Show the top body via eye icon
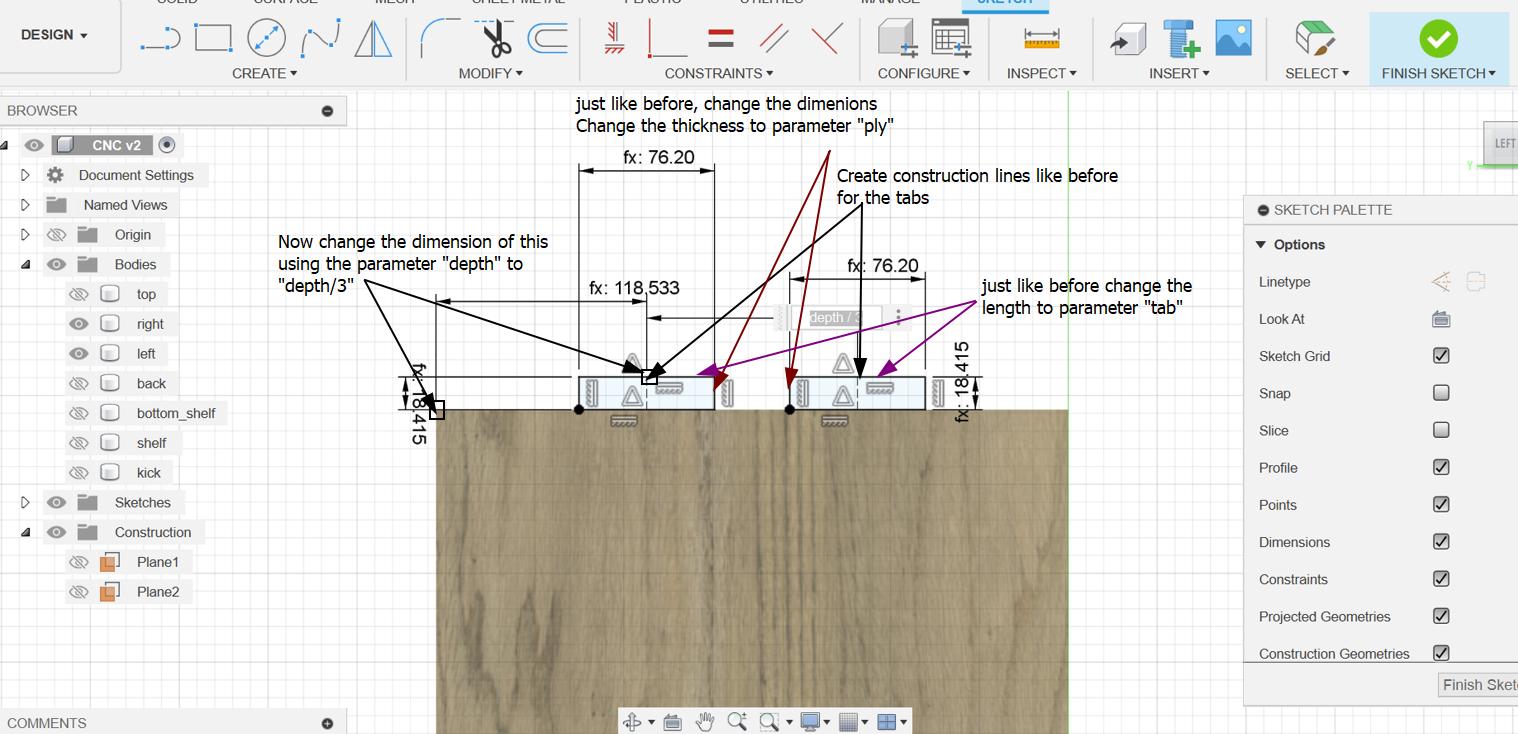 pyautogui.click(x=79, y=294)
